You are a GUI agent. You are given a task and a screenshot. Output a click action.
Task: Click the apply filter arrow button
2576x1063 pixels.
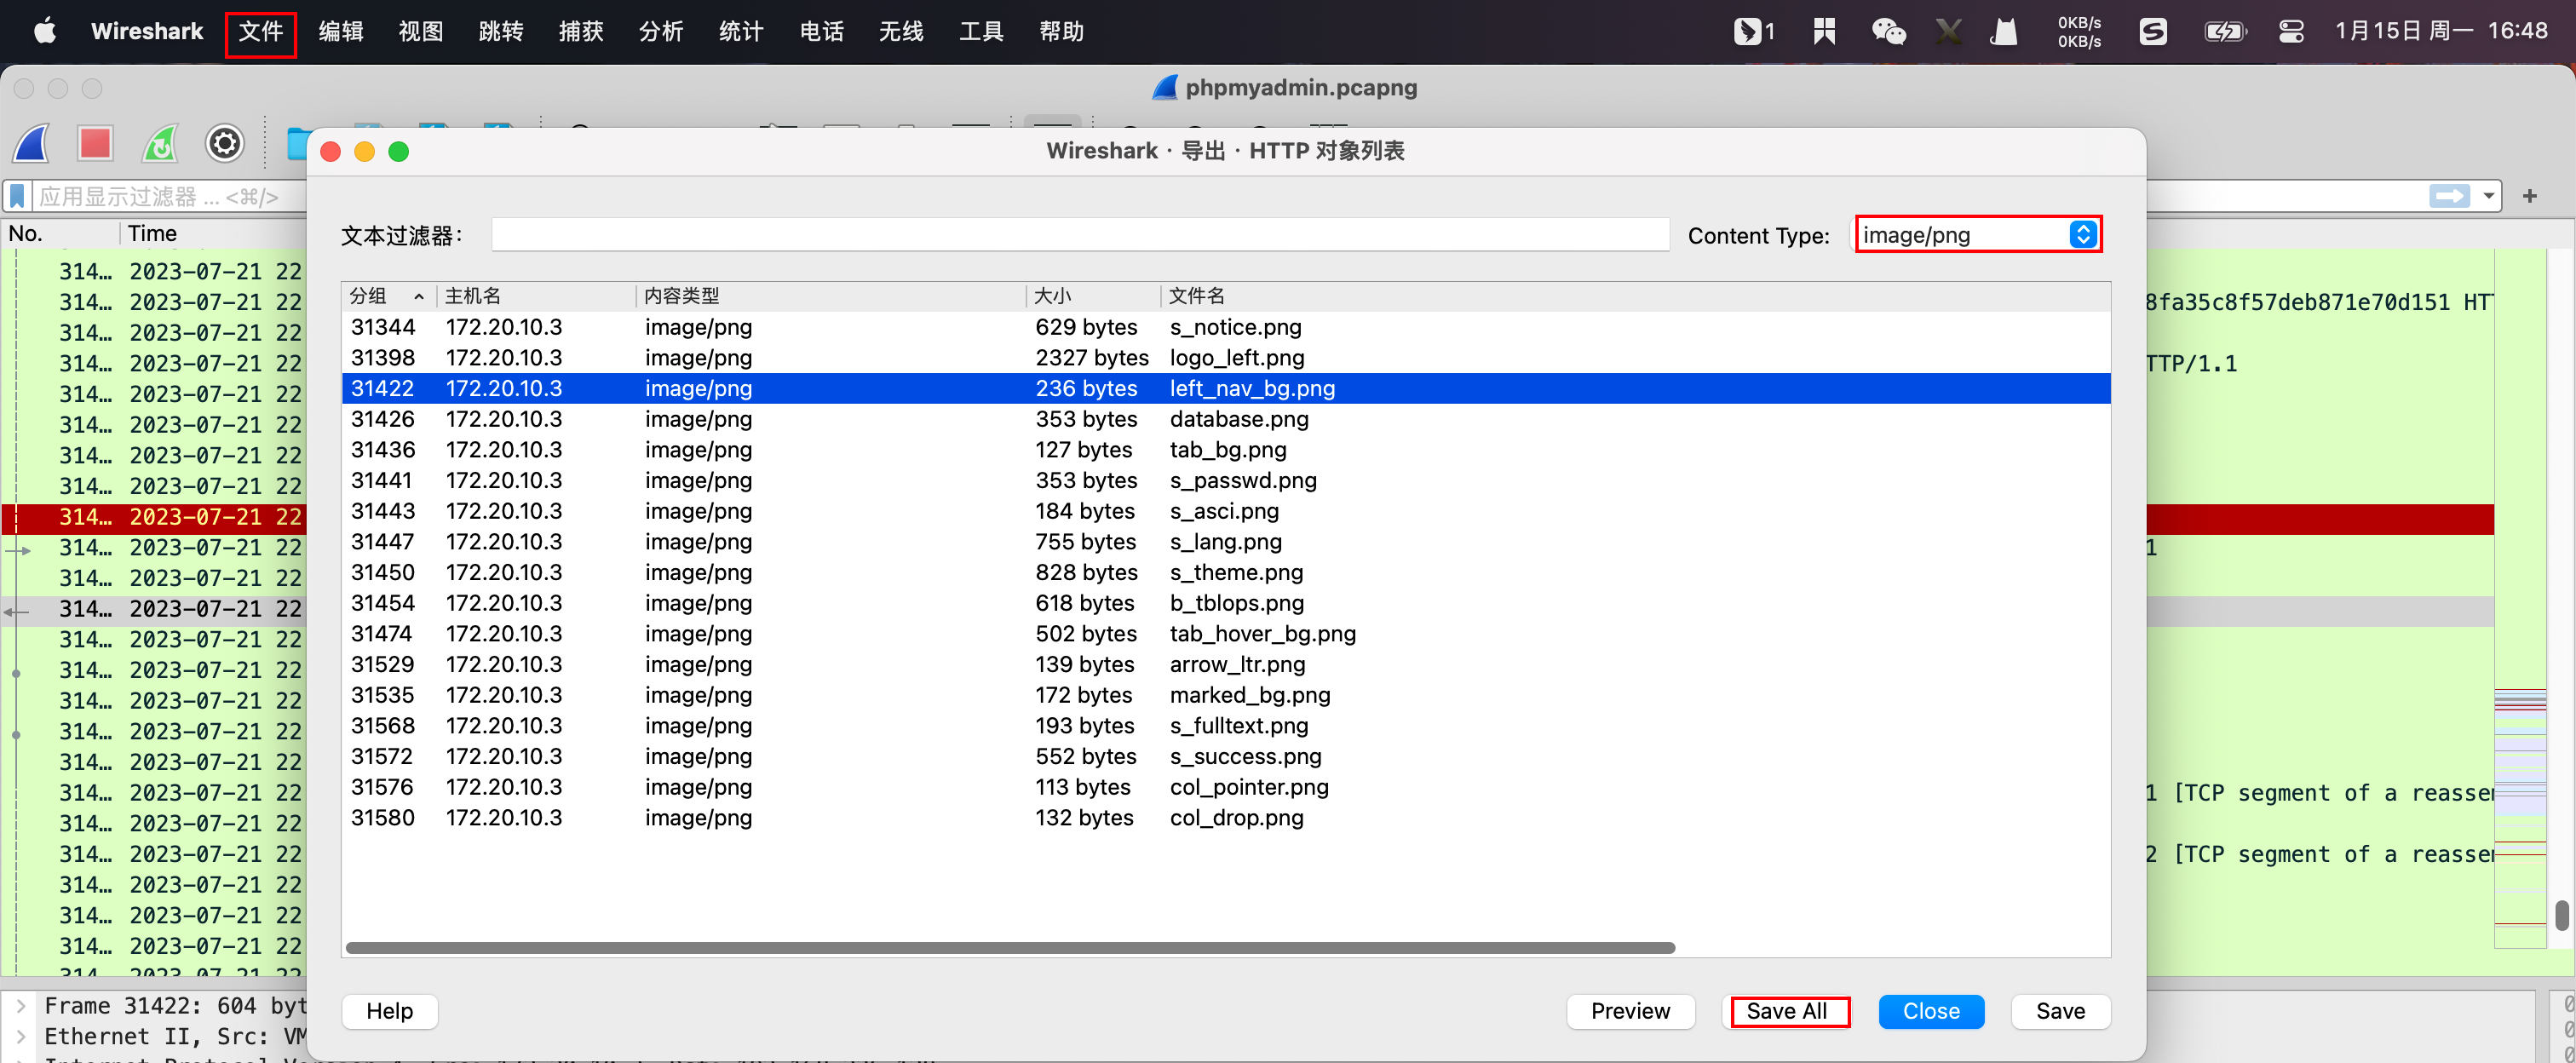[2449, 196]
